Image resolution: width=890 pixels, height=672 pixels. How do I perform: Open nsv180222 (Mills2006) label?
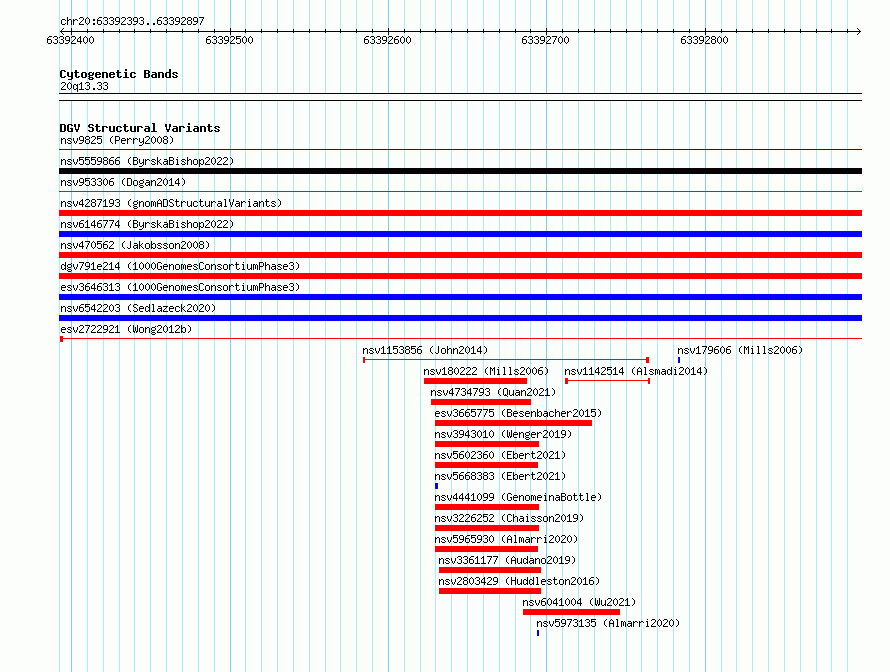click(486, 371)
